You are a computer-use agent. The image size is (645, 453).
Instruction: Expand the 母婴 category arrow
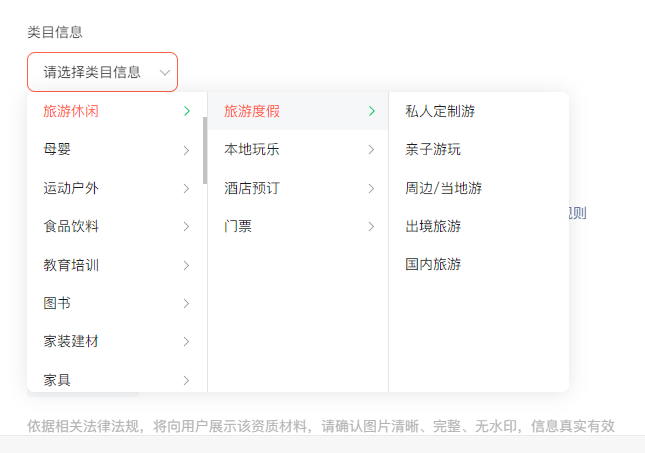(186, 150)
